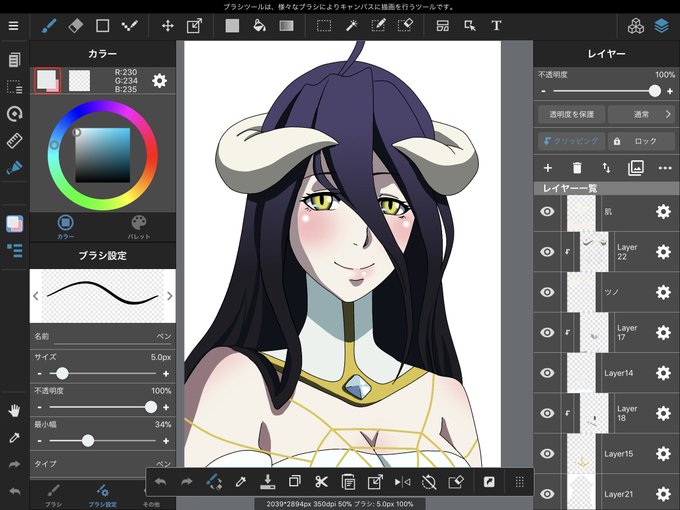Hide Layer15 visibility

pos(547,453)
